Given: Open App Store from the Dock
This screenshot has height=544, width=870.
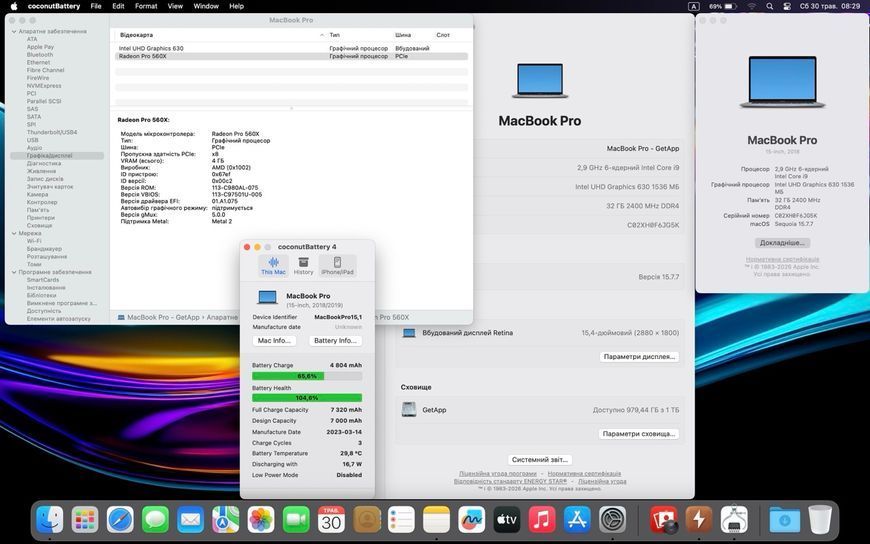Looking at the screenshot, I should point(578,520).
